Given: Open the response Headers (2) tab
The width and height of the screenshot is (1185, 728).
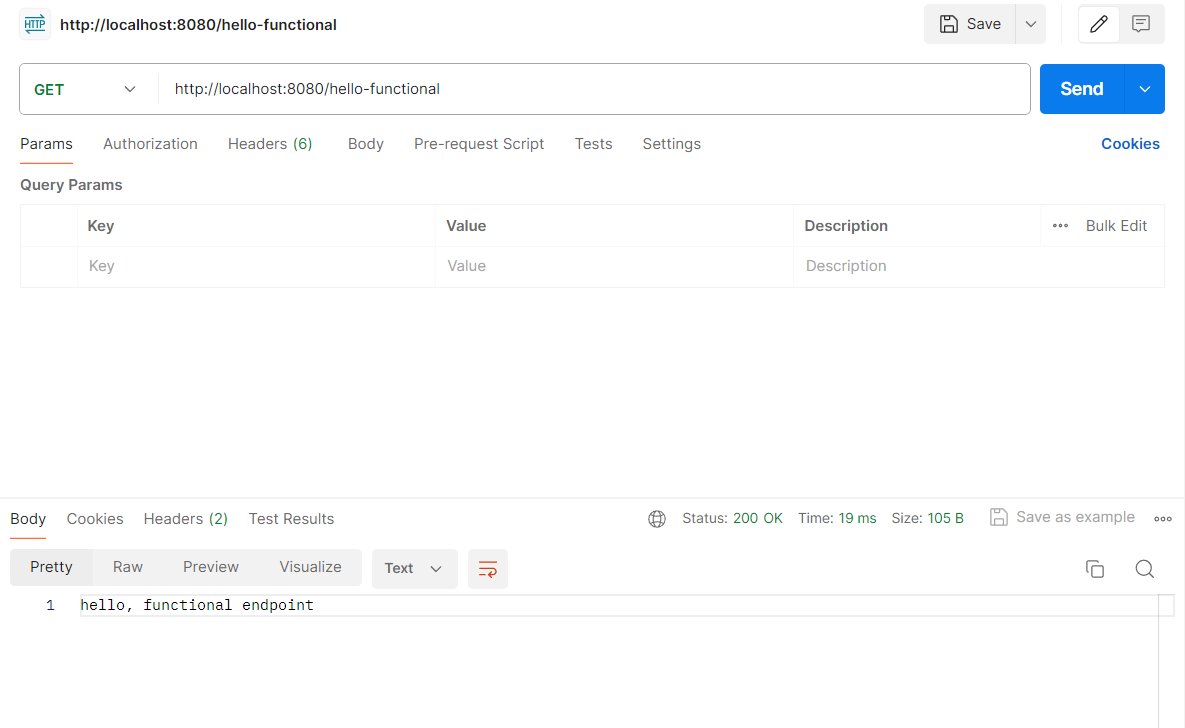Looking at the screenshot, I should 185,519.
